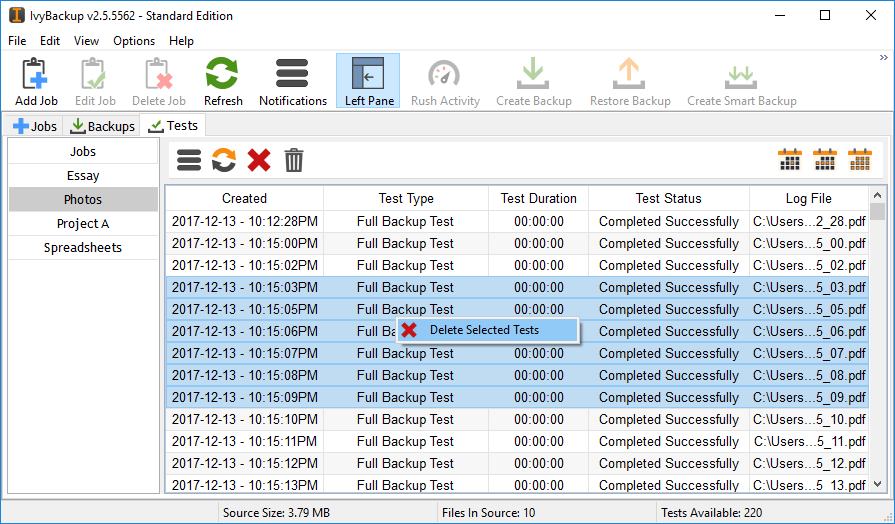Screen dimensions: 895x524
Task: Select the Essay job in left pane
Action: point(83,176)
